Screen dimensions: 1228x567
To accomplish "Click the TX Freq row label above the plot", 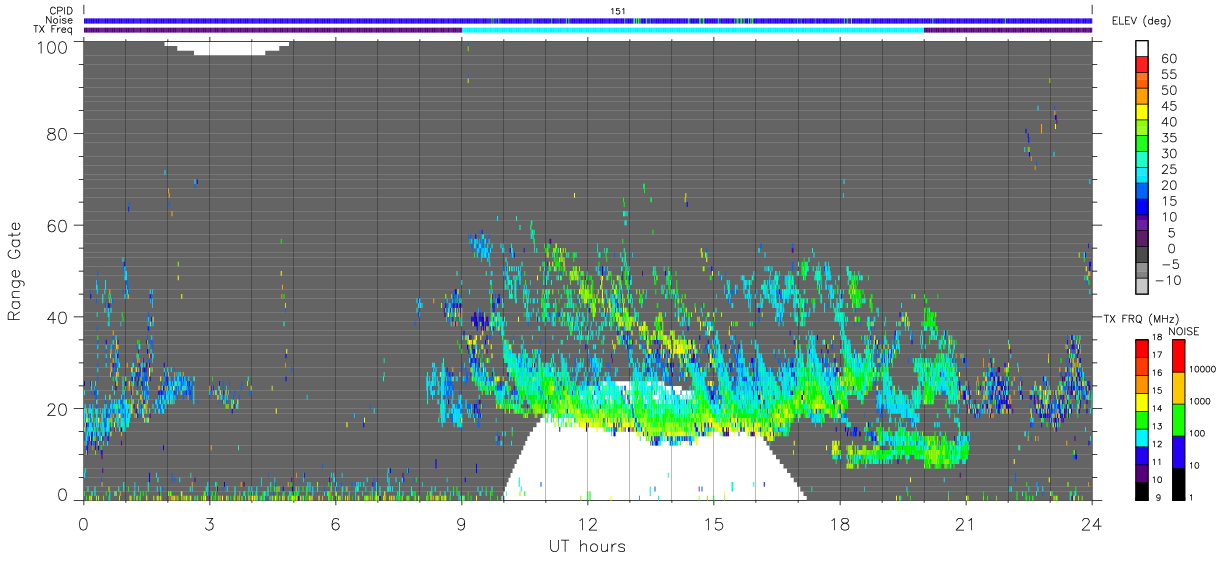I will tap(54, 29).
